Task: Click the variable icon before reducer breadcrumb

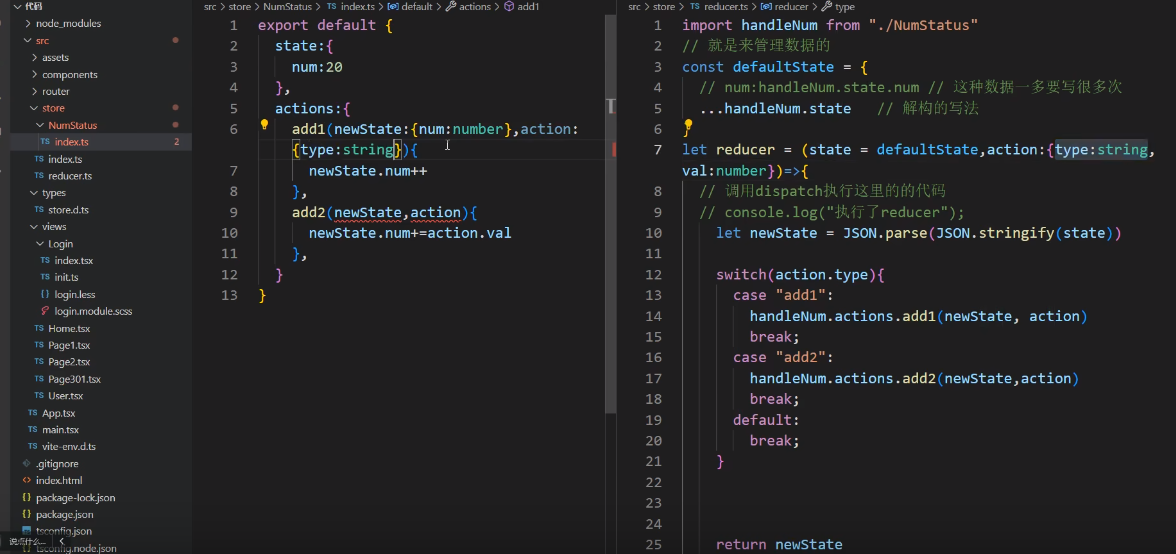Action: (766, 7)
